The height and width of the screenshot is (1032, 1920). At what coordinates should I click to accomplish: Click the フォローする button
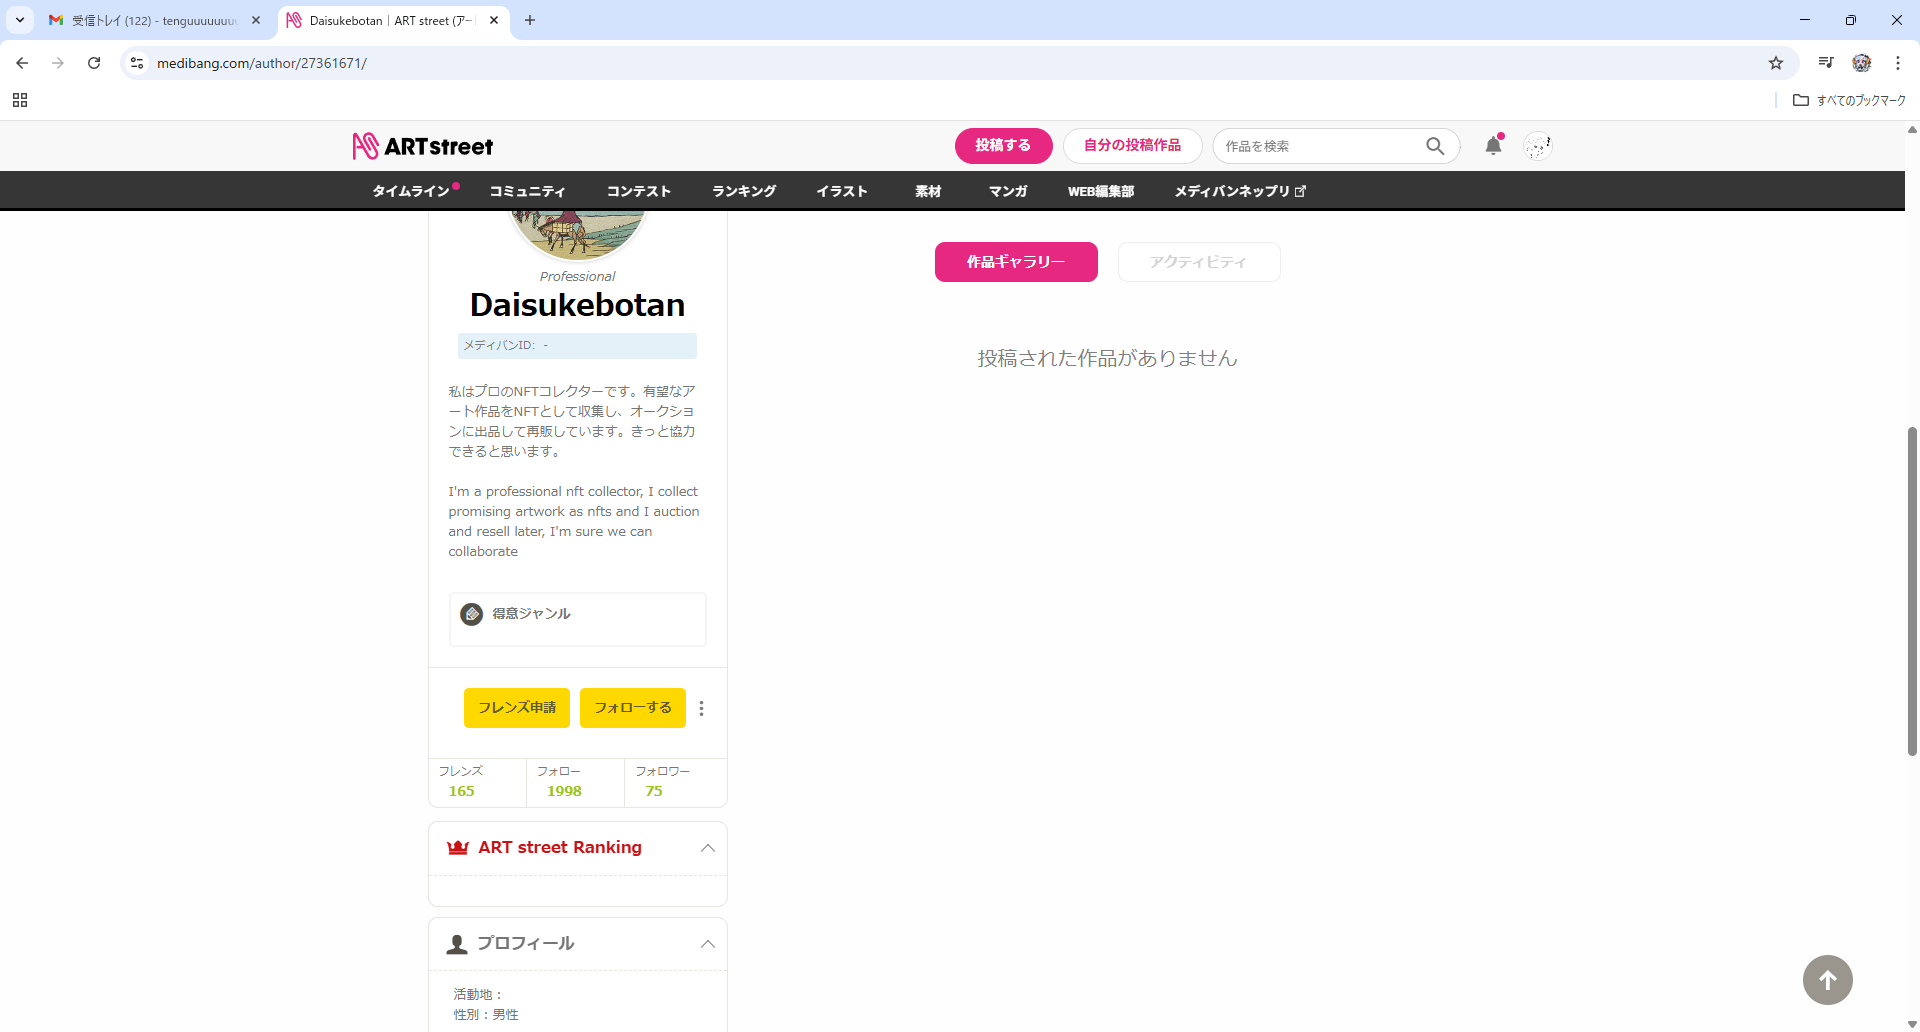click(x=632, y=708)
